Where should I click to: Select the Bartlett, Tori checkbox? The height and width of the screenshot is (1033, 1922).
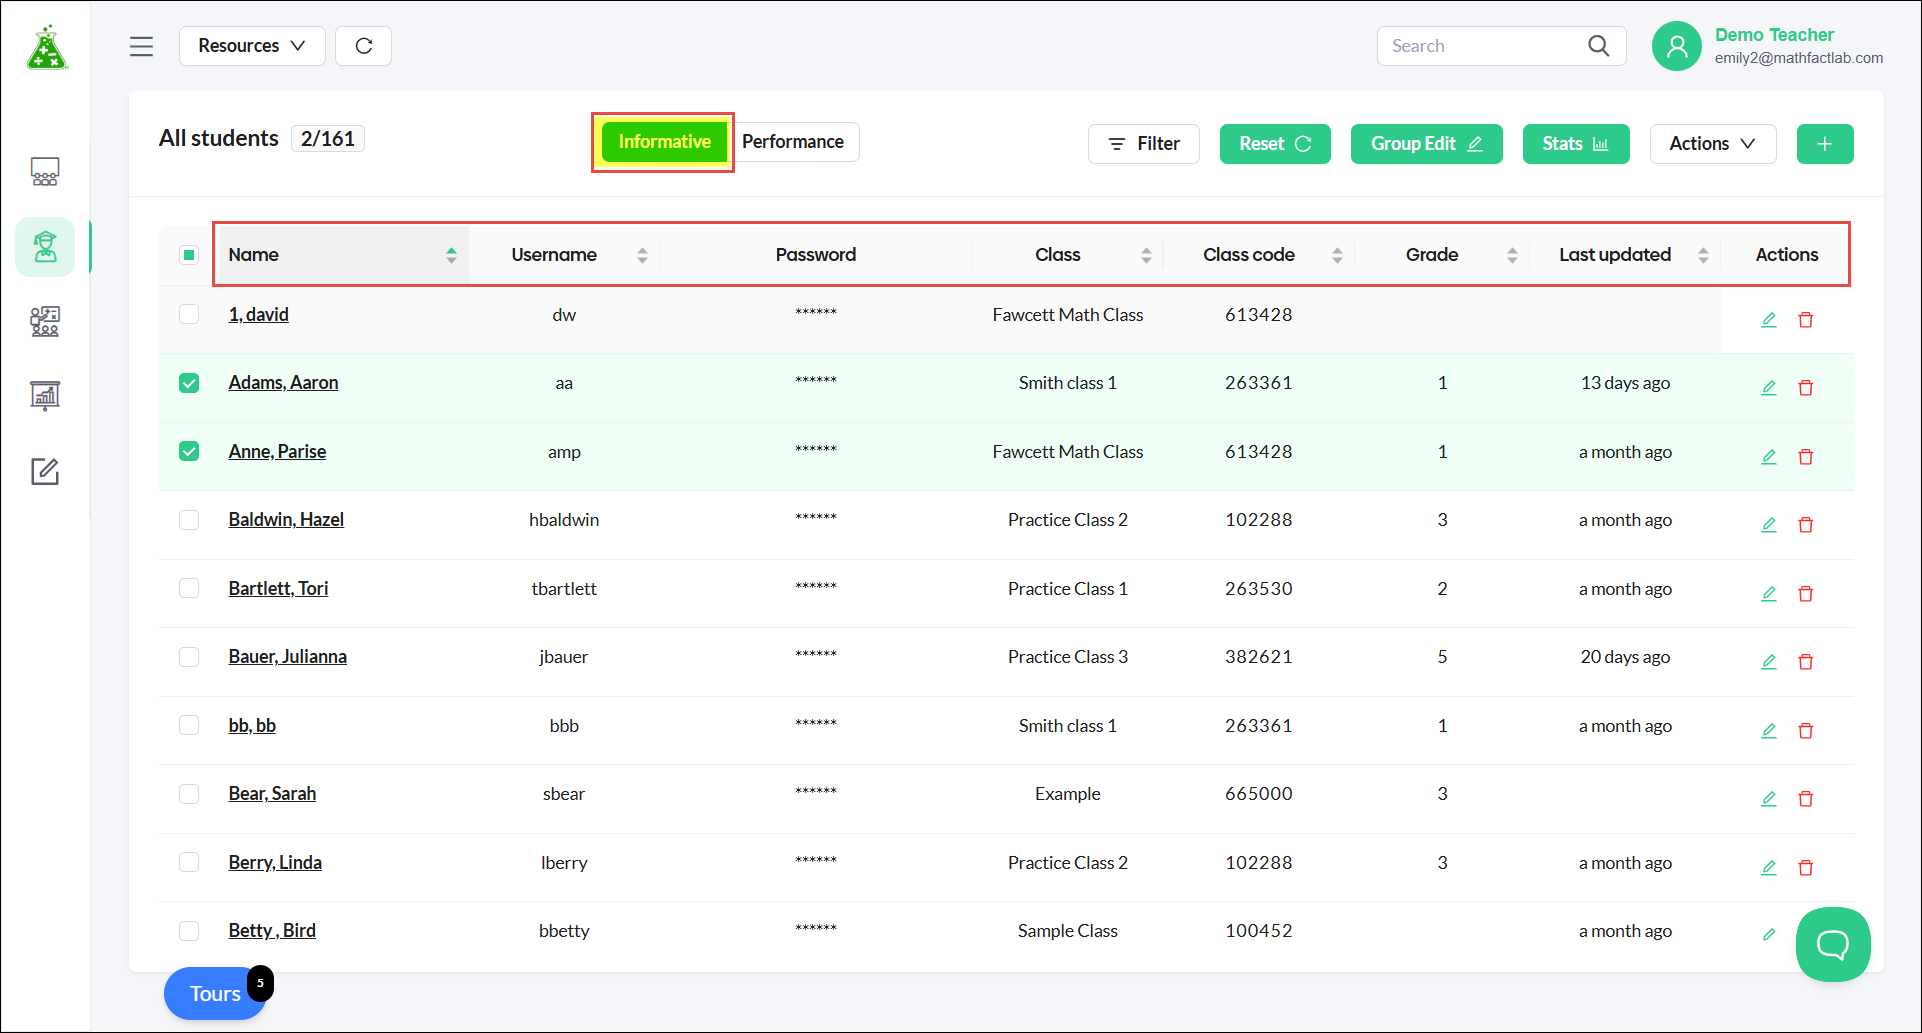[189, 588]
